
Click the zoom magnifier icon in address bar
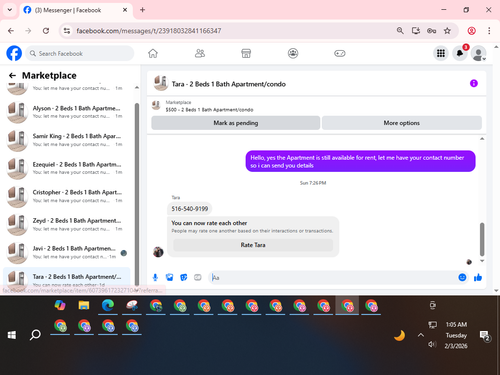400,31
